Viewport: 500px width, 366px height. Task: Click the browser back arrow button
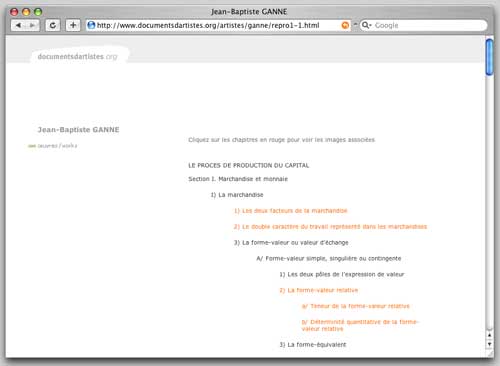[18, 25]
